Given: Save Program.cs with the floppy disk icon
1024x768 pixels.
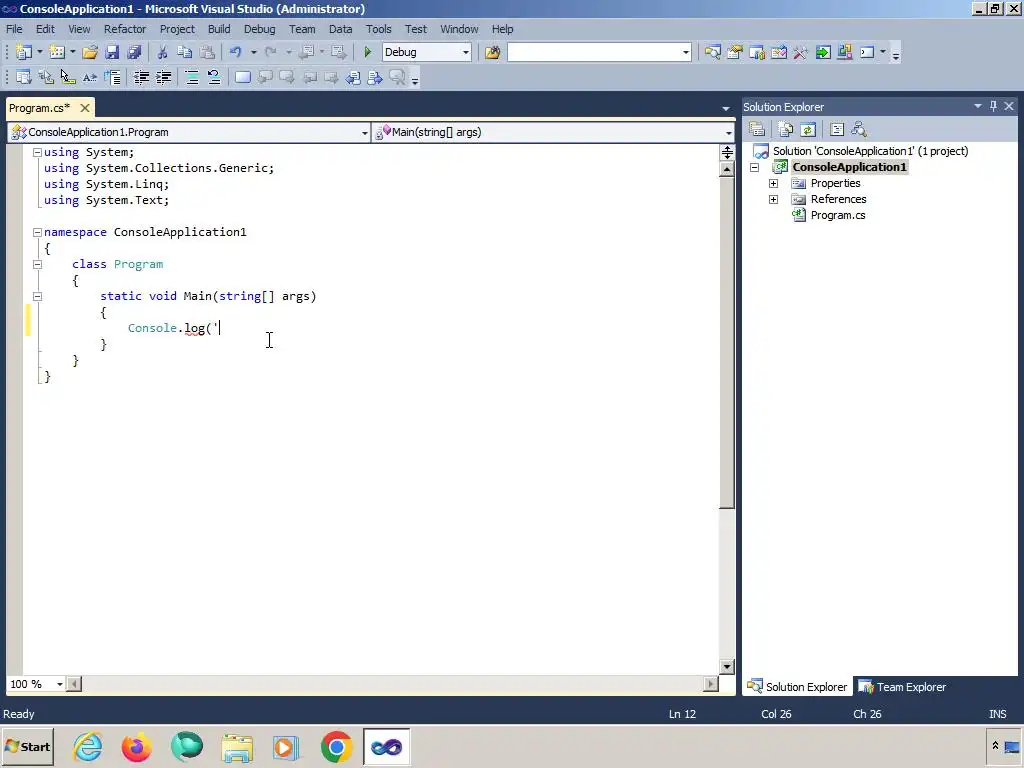Looking at the screenshot, I should click(x=112, y=52).
